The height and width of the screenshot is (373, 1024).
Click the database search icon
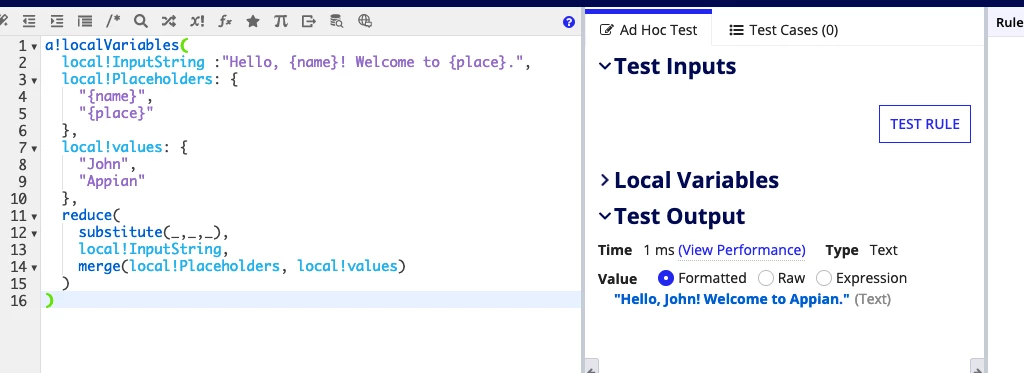[x=337, y=22]
